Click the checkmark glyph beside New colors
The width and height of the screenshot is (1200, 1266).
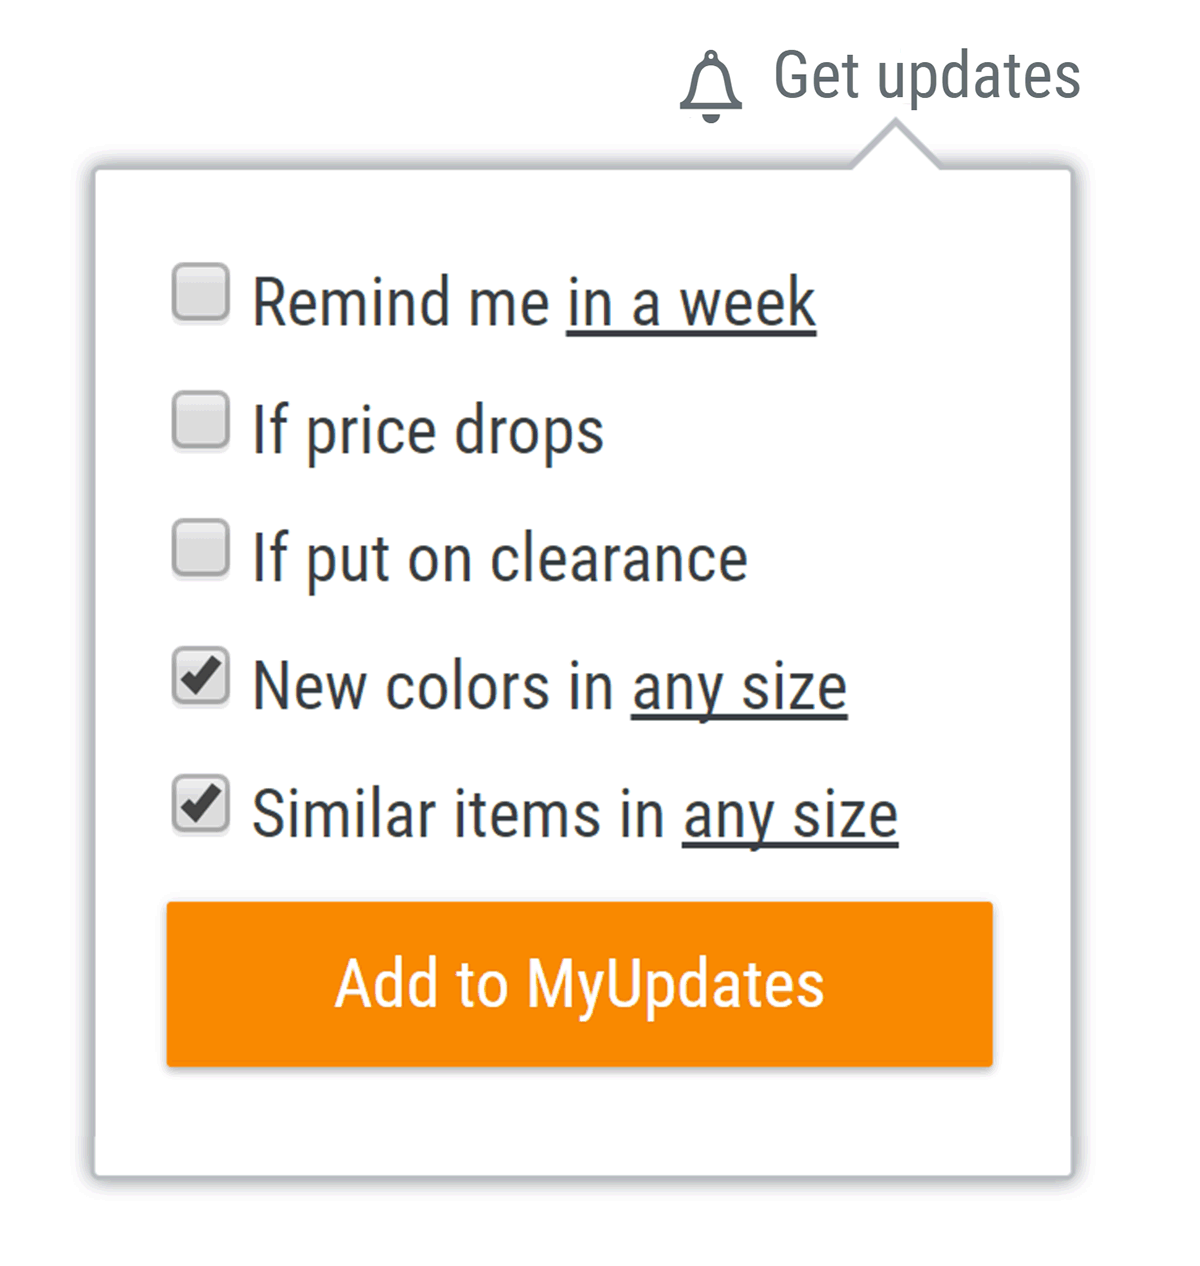[202, 674]
